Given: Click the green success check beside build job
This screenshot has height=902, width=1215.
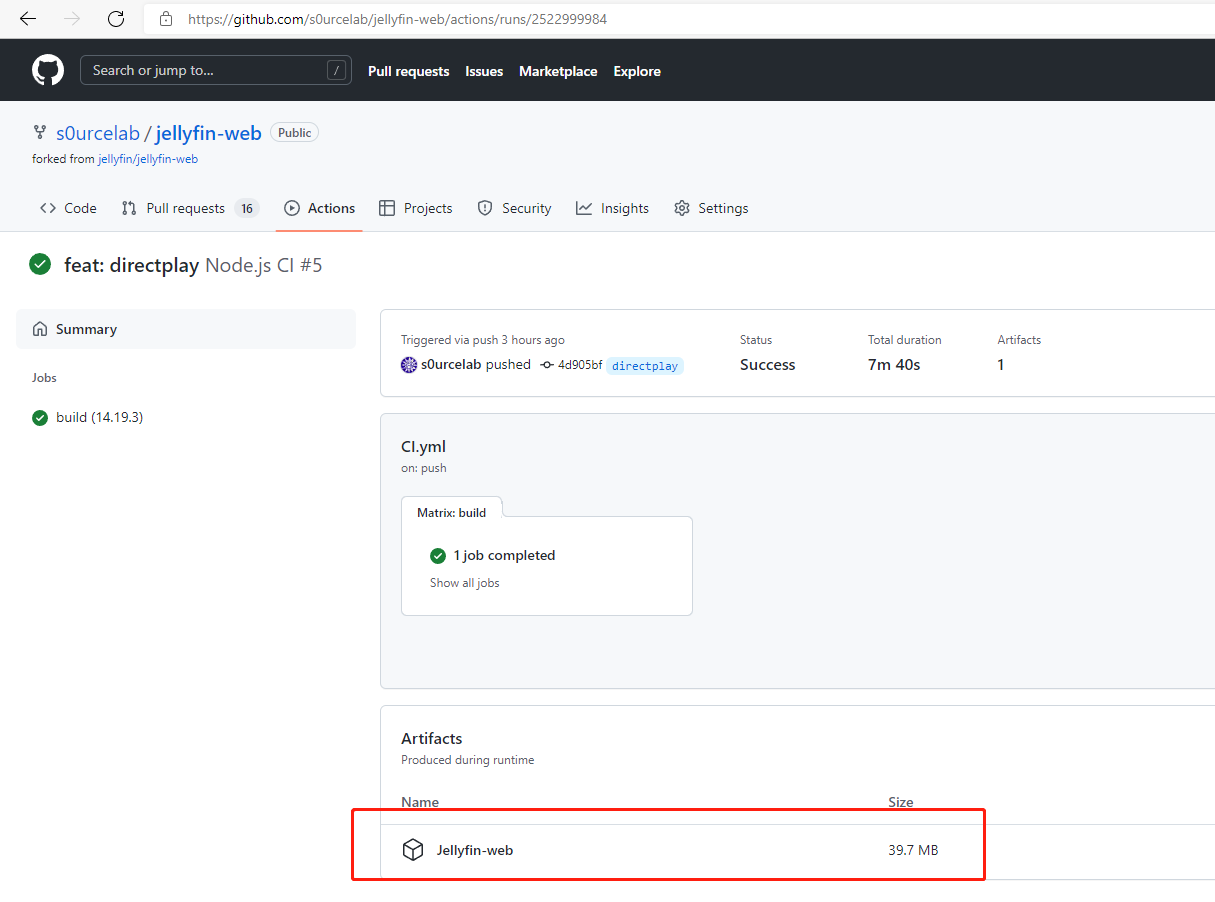Looking at the screenshot, I should tap(40, 418).
